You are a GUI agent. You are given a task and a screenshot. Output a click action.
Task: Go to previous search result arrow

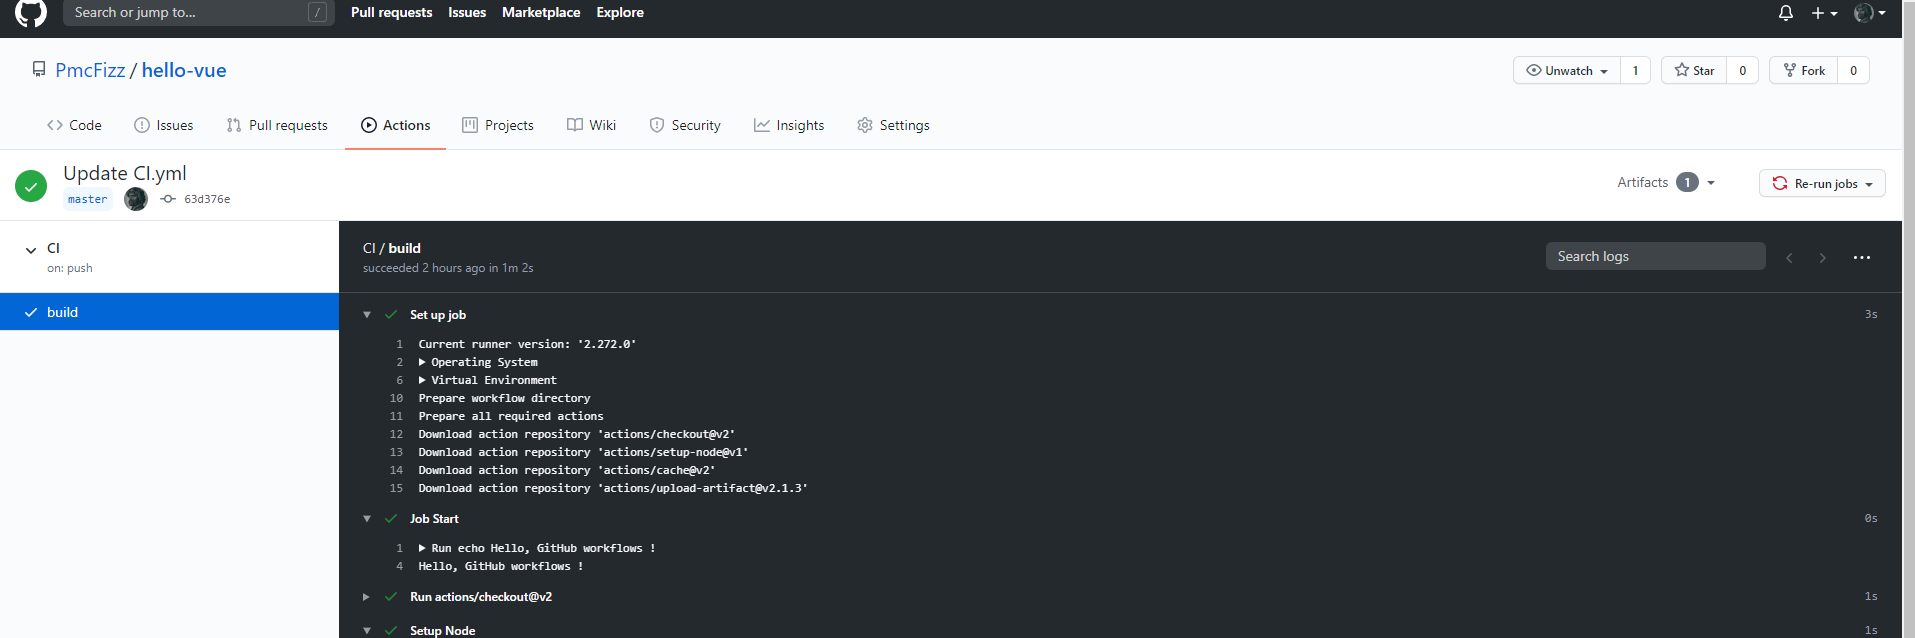[1789, 258]
